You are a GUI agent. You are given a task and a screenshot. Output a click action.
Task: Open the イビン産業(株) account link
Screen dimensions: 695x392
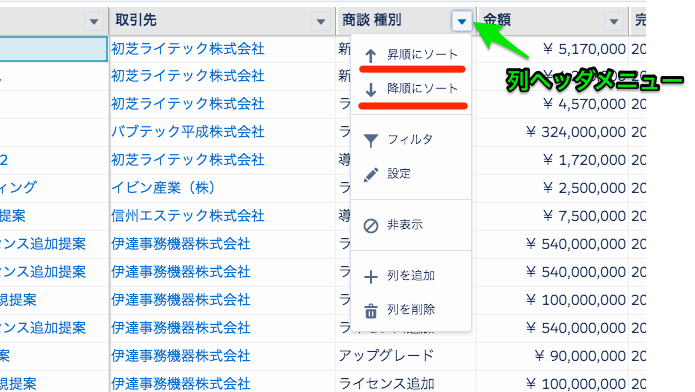click(163, 188)
